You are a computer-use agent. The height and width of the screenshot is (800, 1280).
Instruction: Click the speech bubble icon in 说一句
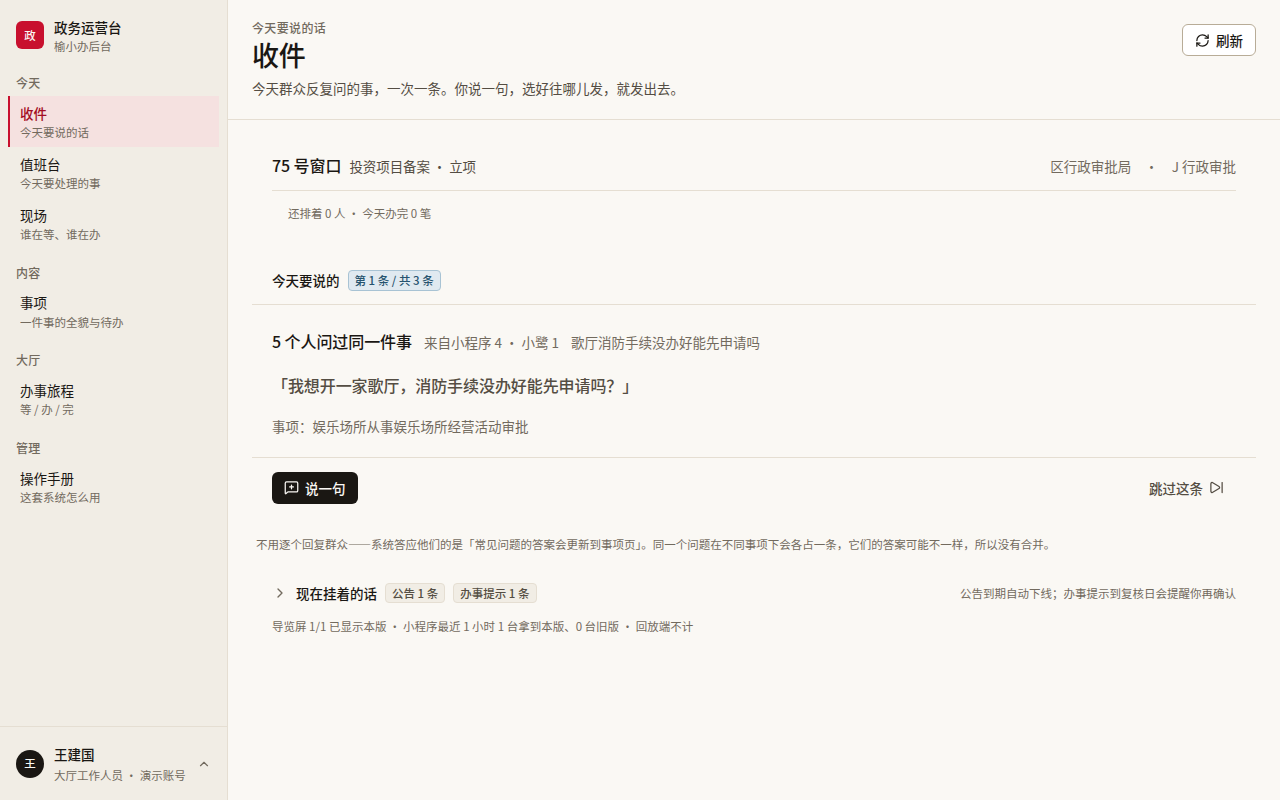pyautogui.click(x=291, y=488)
